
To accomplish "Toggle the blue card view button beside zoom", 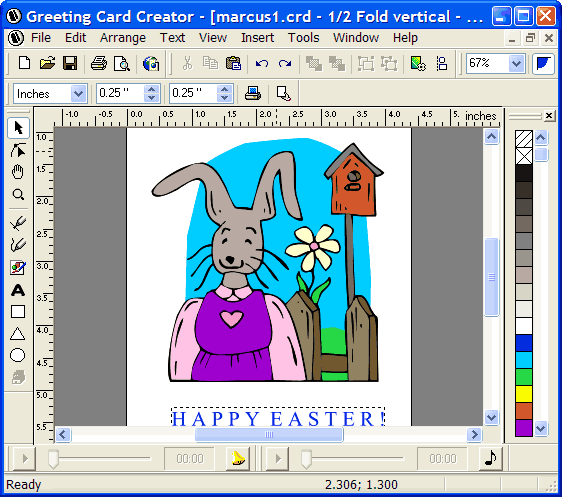I will 543,64.
